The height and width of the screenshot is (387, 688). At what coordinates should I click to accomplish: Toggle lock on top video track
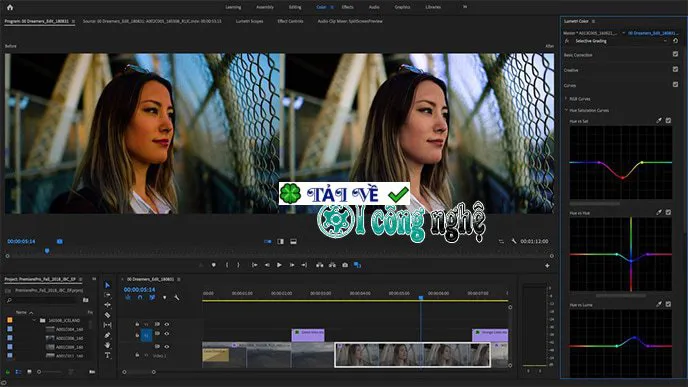point(137,324)
